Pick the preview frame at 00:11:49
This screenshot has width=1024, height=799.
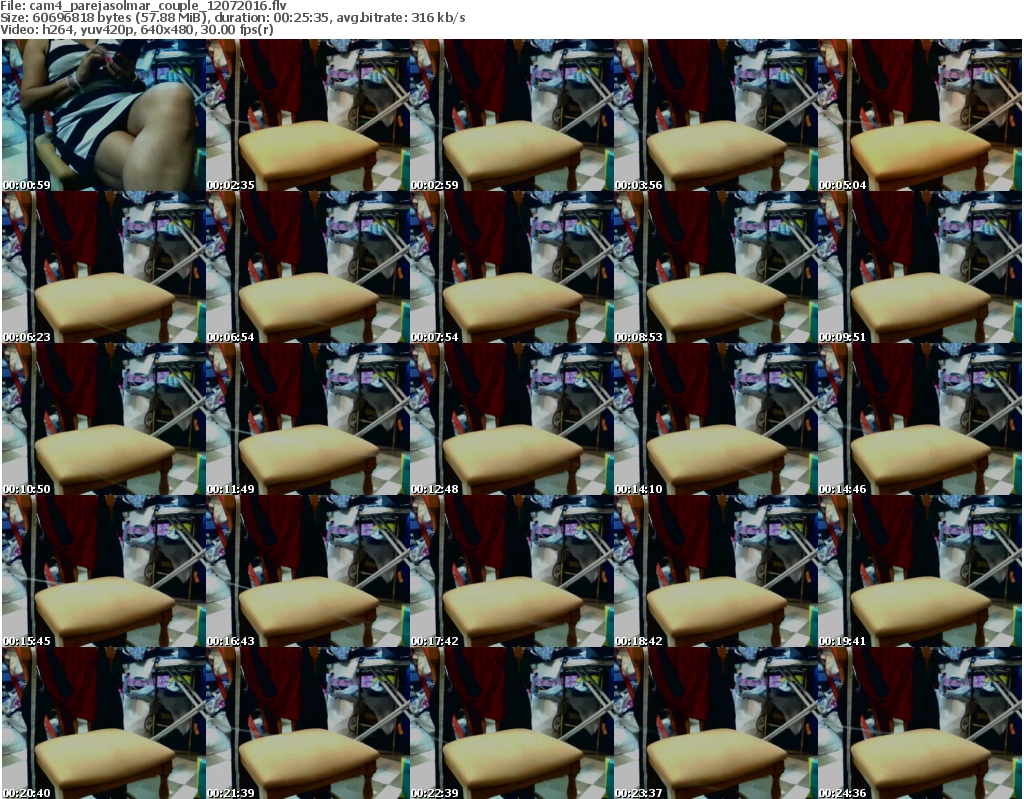pos(308,419)
